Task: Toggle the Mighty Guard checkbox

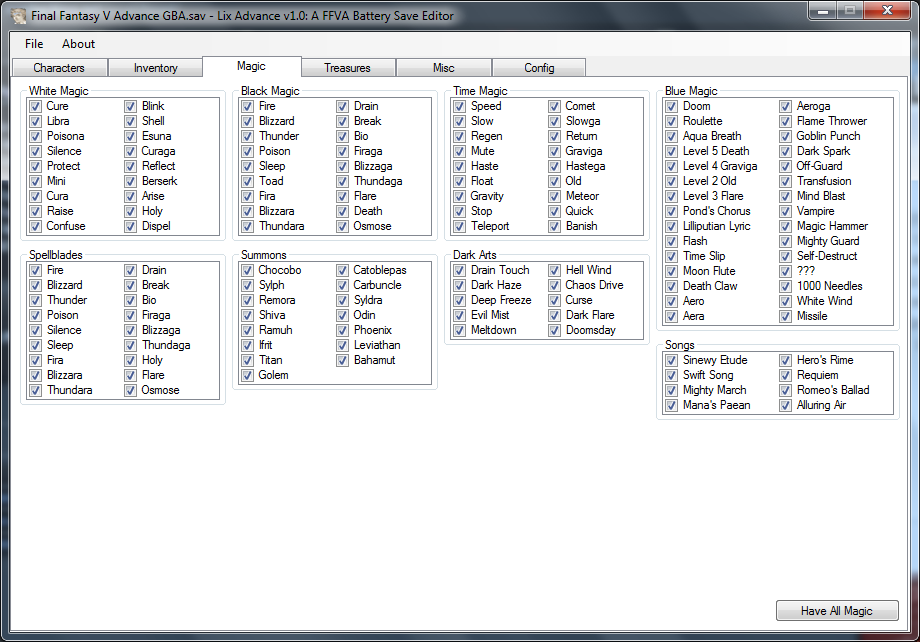Action: tap(785, 241)
